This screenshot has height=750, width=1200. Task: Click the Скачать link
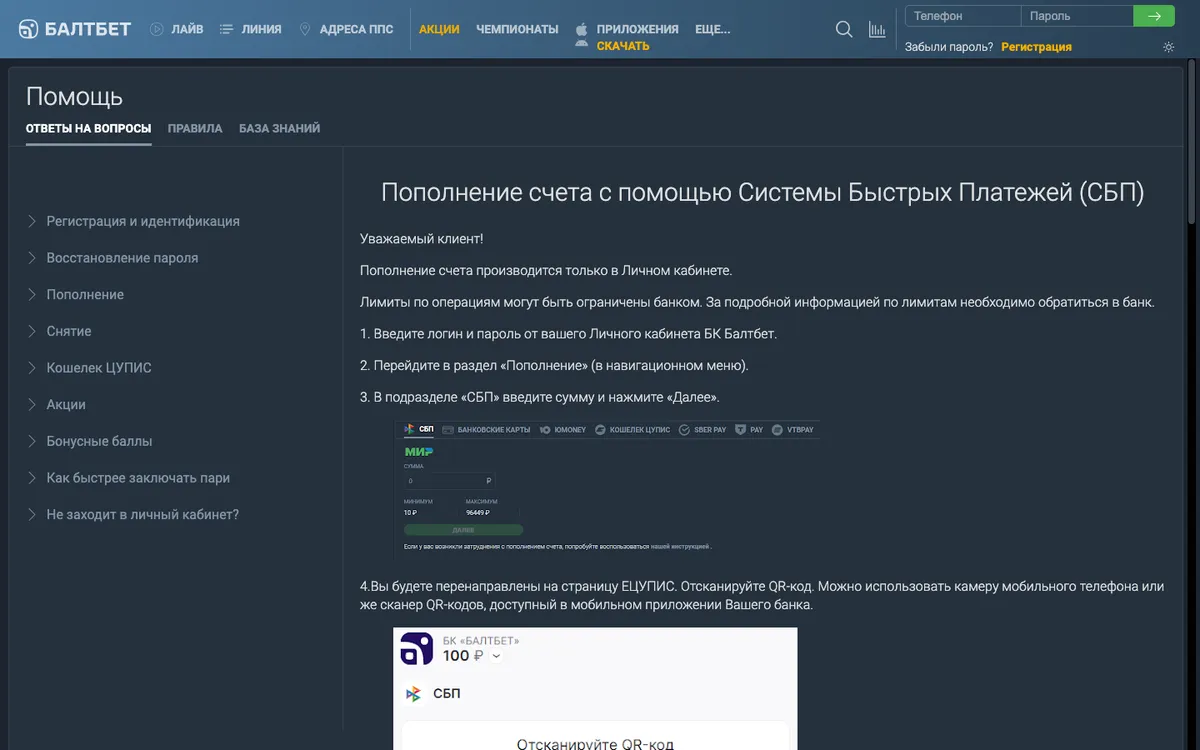(623, 46)
